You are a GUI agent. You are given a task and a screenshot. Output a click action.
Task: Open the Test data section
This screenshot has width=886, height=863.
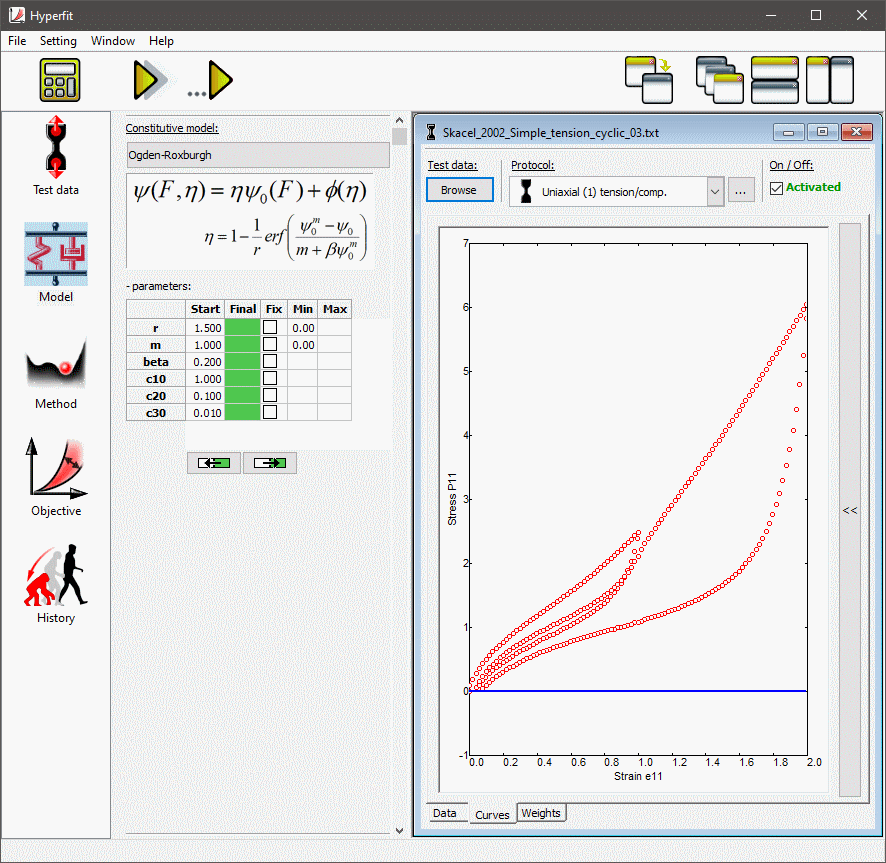[x=56, y=156]
